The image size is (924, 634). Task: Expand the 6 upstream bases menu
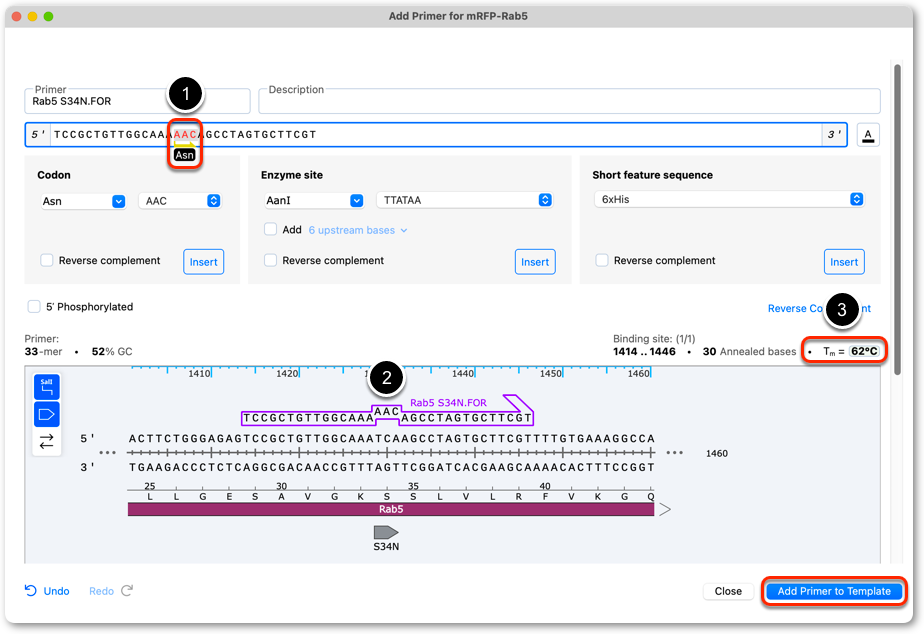358,230
